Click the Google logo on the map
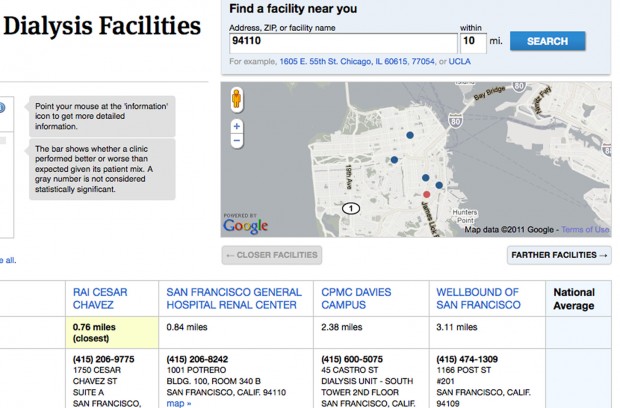This screenshot has width=620, height=408. tap(246, 225)
